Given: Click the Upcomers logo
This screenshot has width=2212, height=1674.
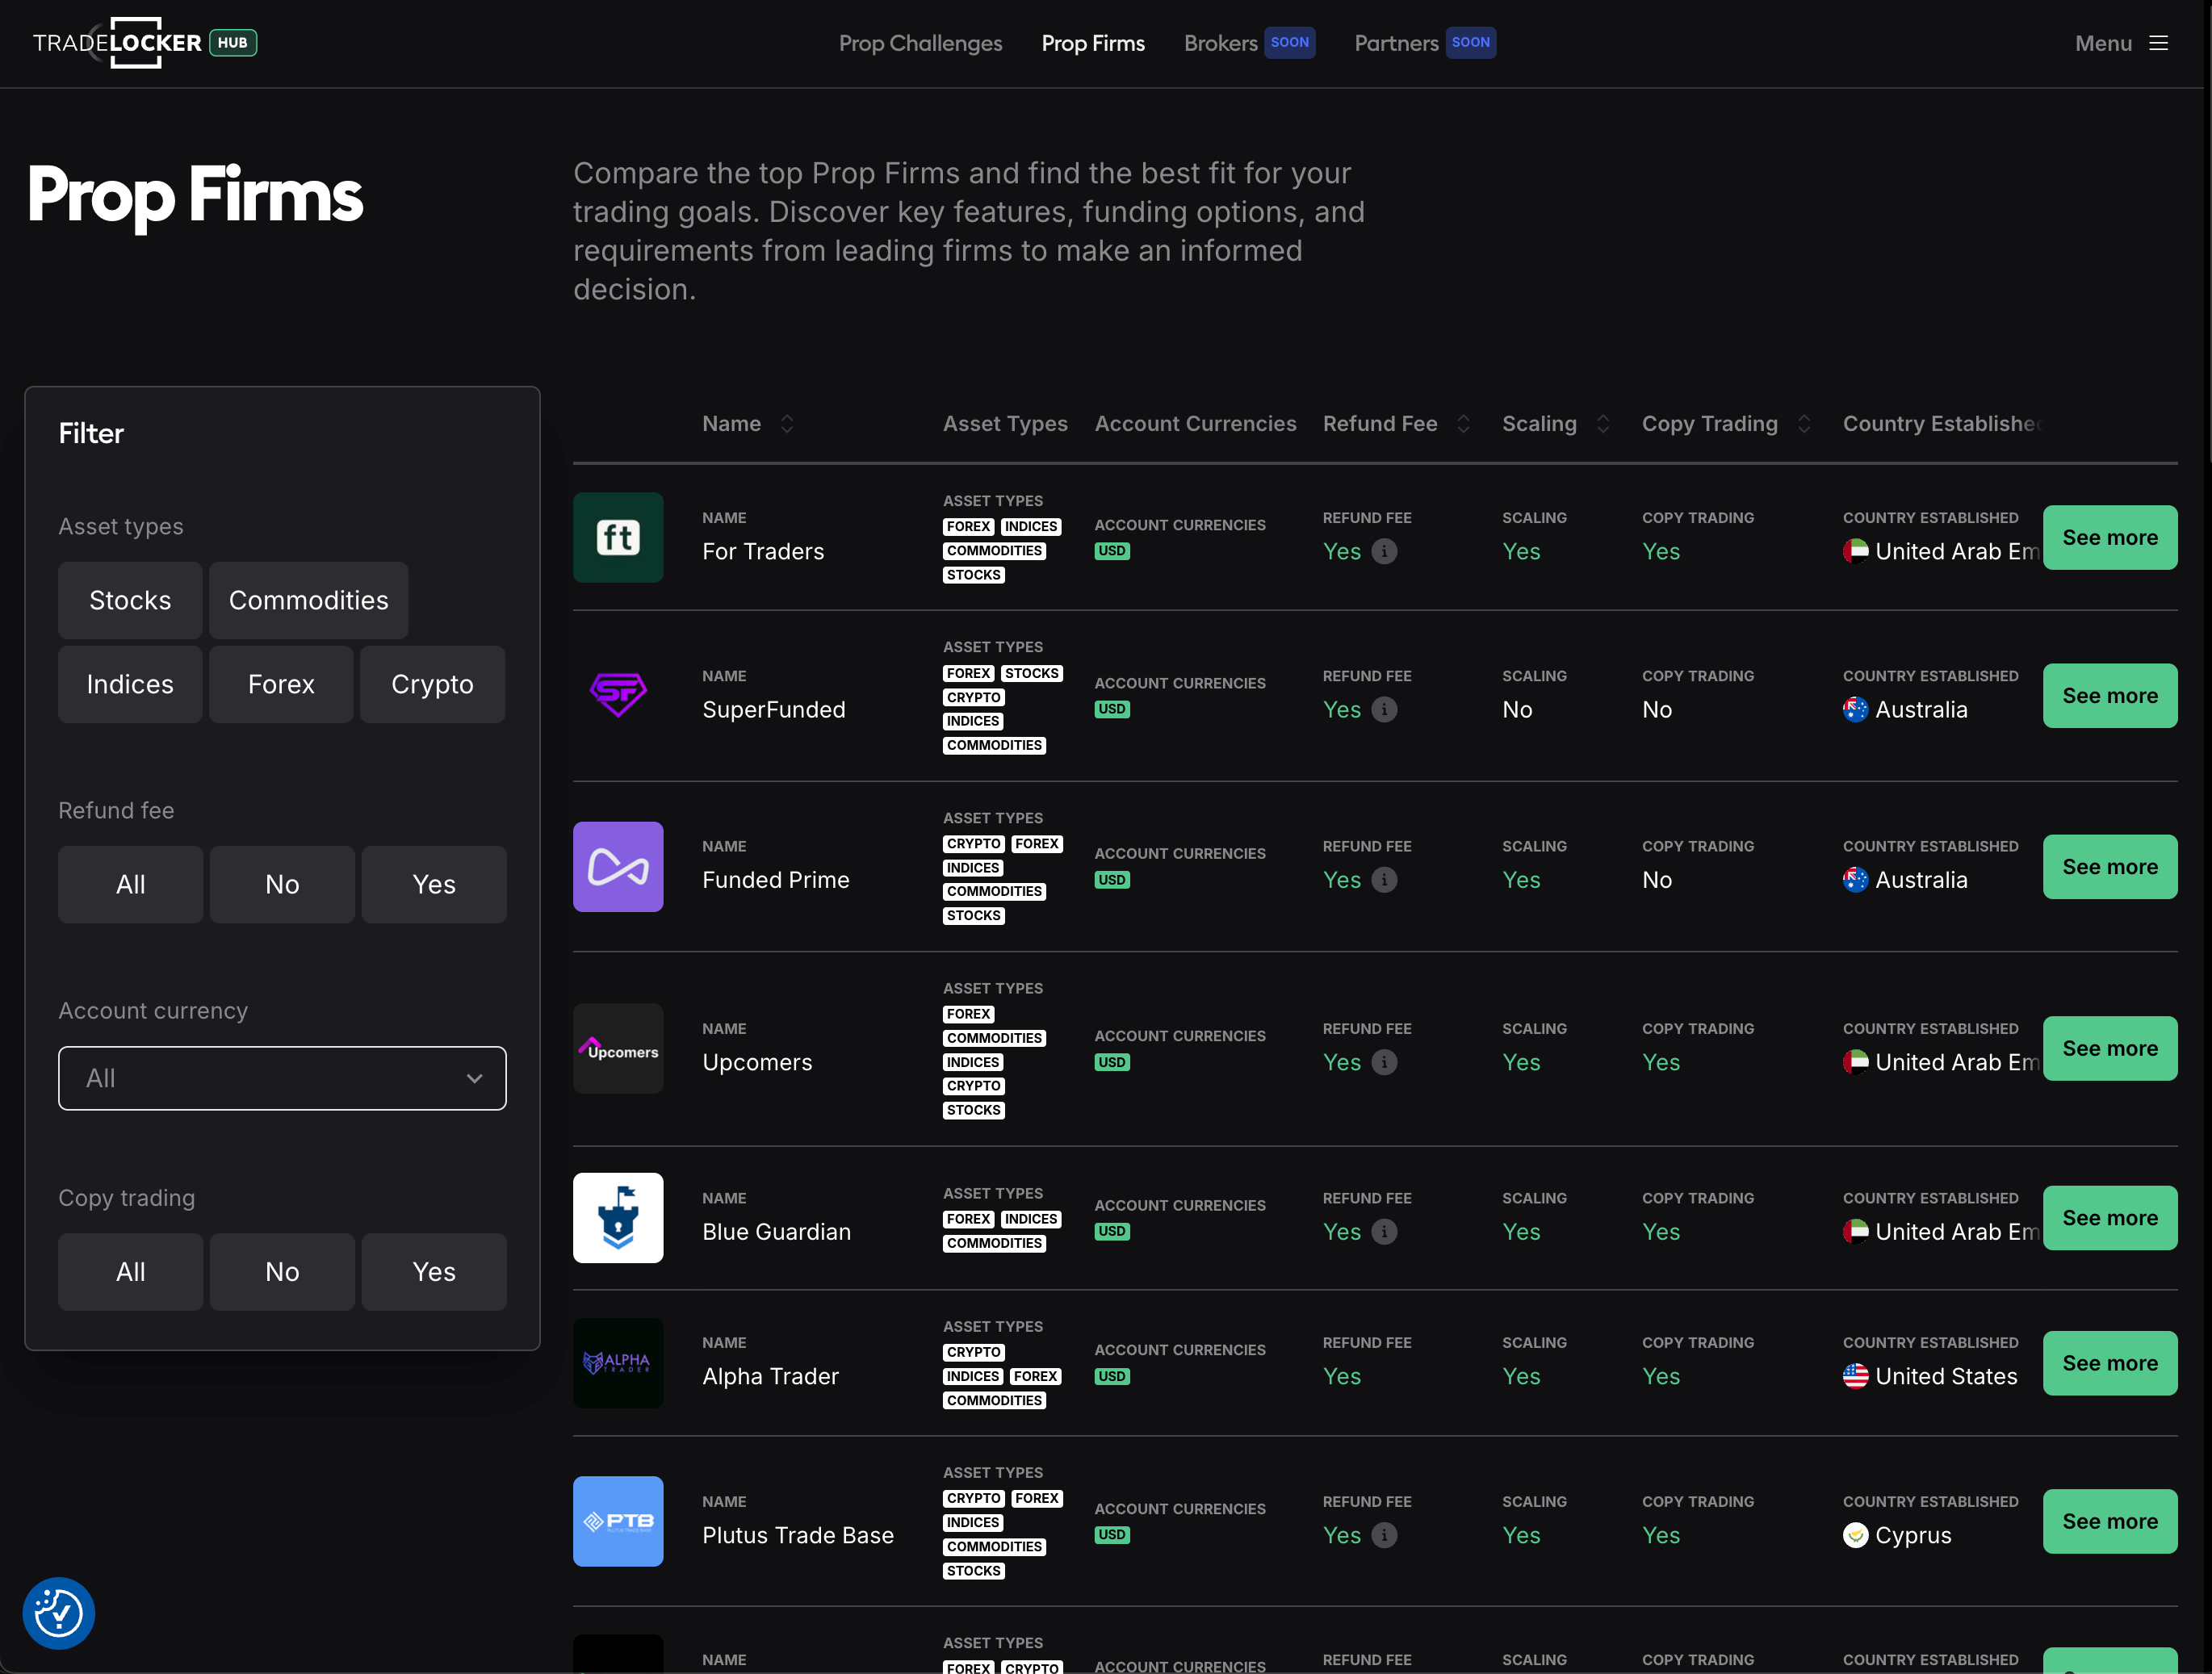Looking at the screenshot, I should [x=618, y=1048].
